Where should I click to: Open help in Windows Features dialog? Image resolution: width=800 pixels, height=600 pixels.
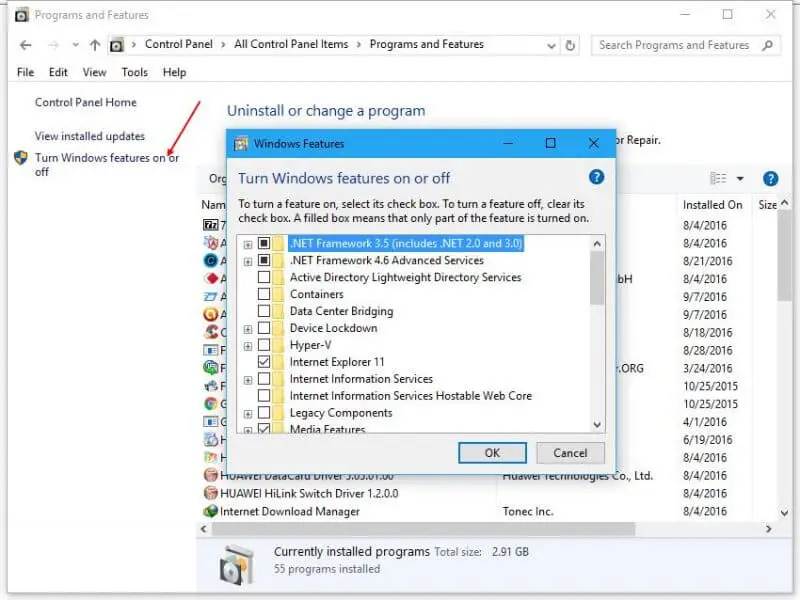(596, 177)
